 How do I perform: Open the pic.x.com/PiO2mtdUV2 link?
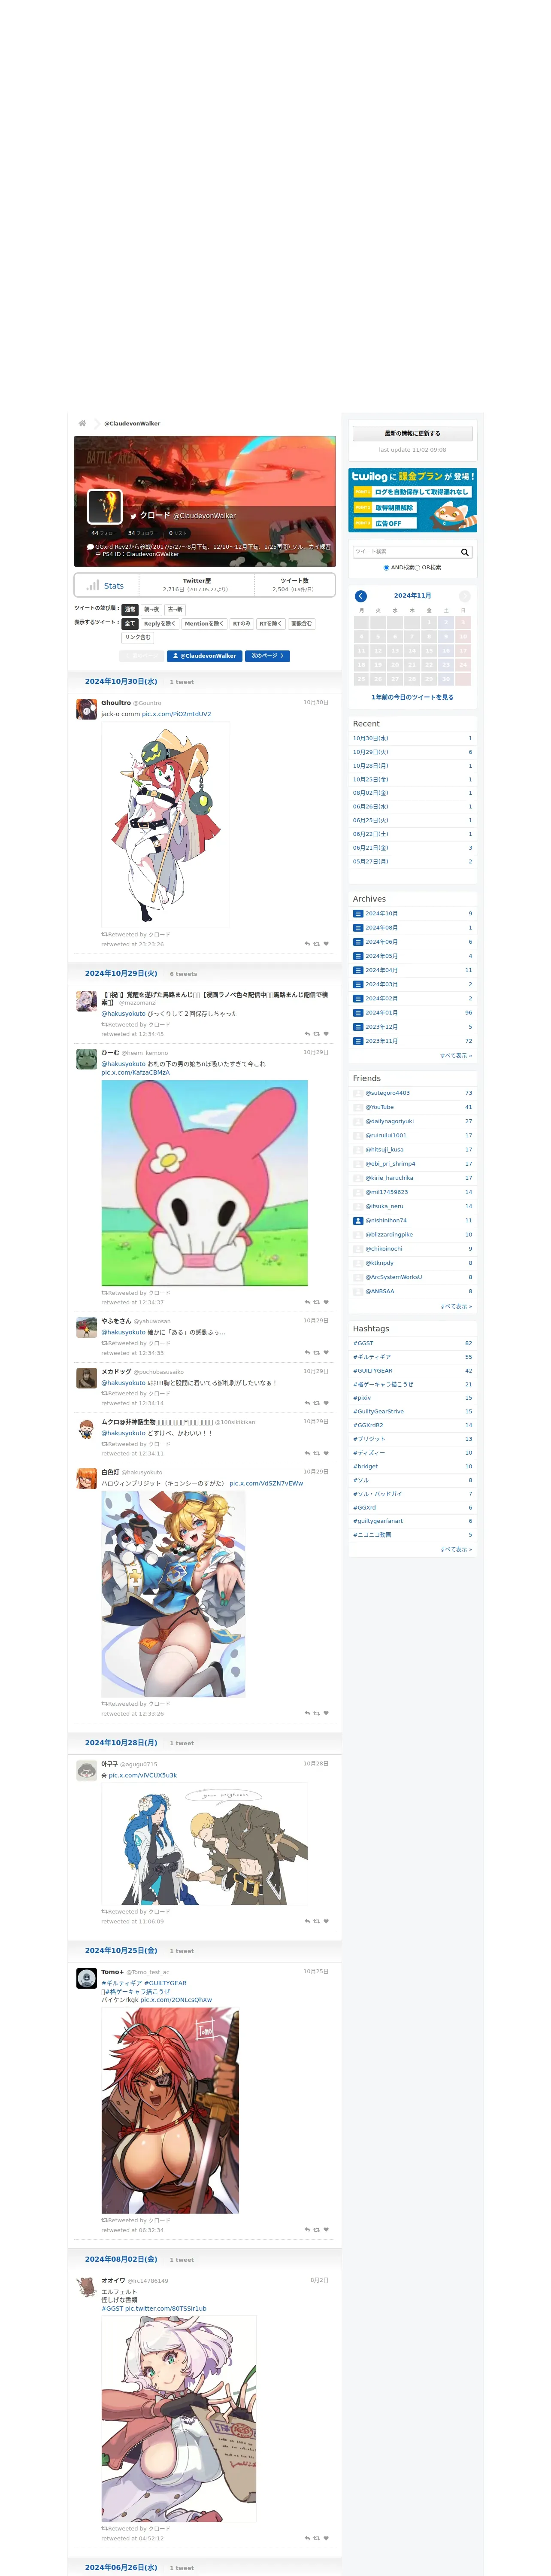[x=176, y=714]
